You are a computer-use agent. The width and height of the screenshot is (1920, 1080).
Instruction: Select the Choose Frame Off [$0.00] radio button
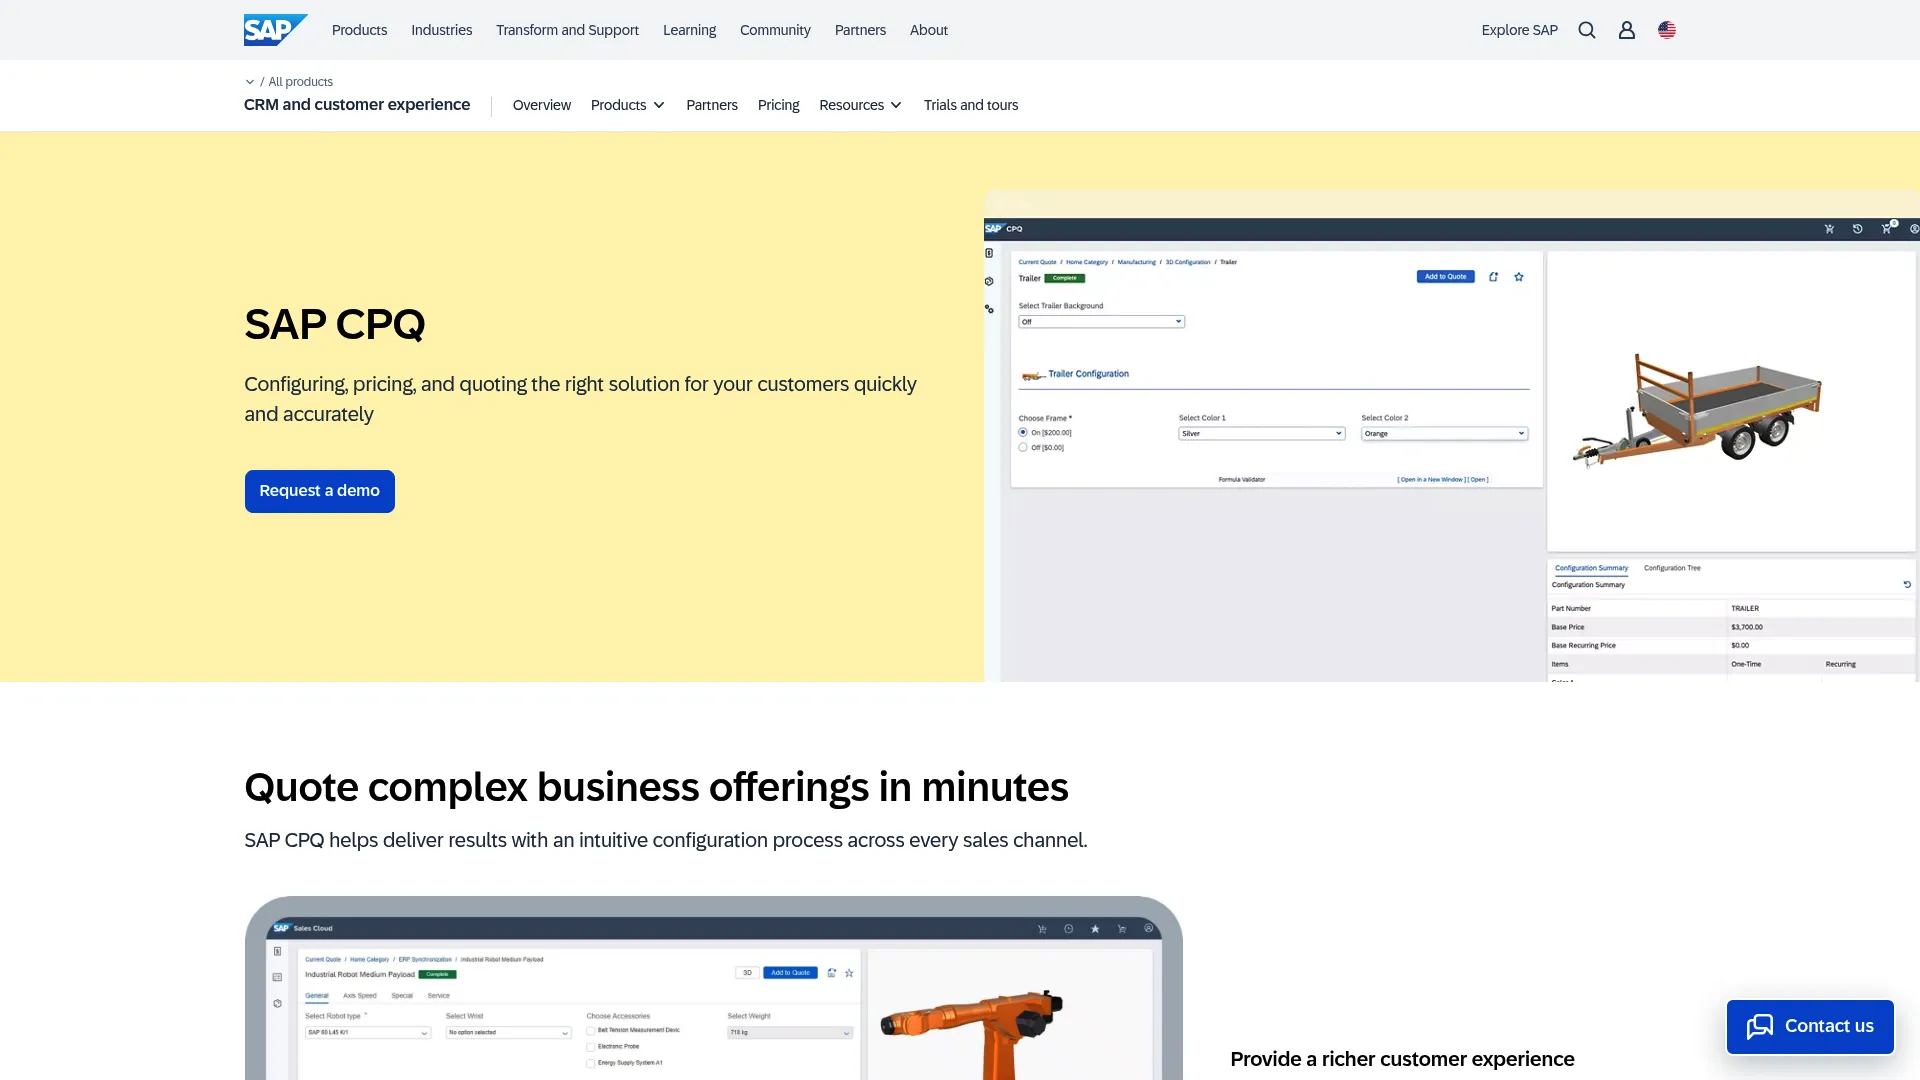tap(1023, 448)
